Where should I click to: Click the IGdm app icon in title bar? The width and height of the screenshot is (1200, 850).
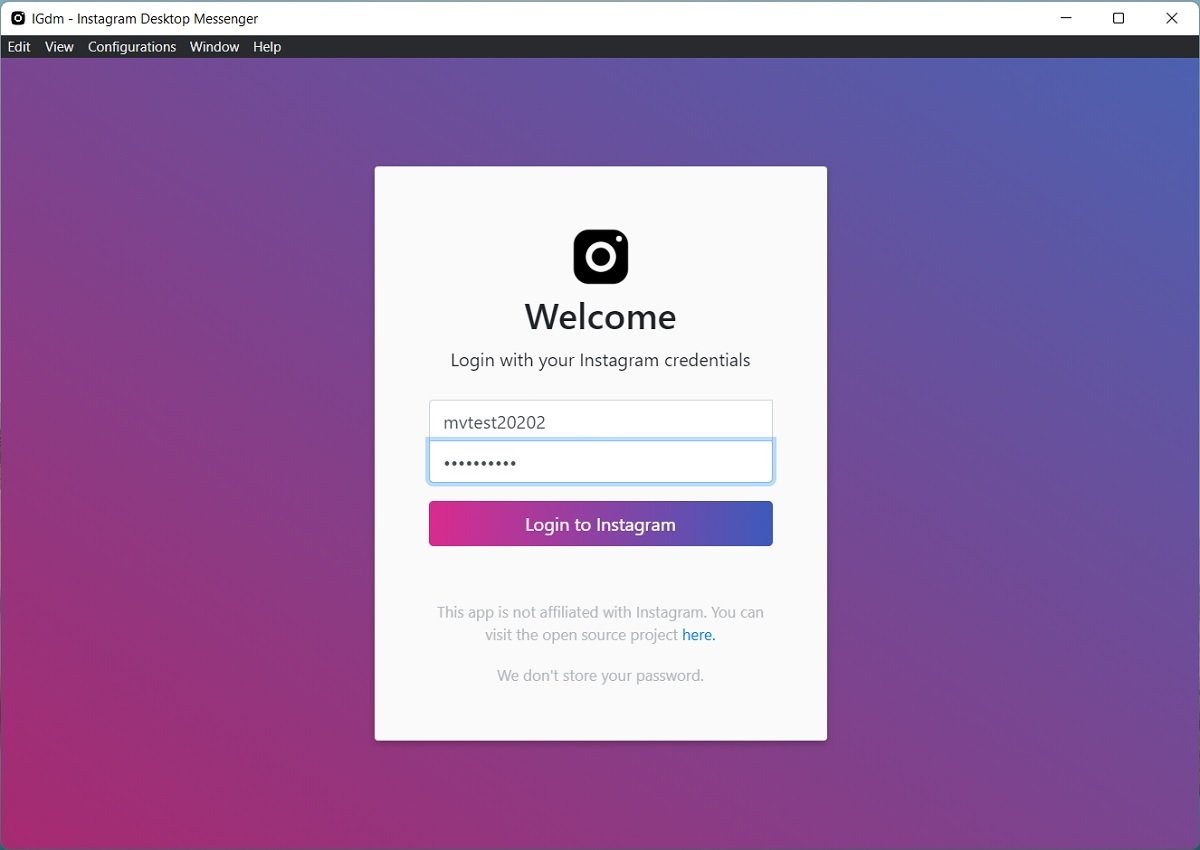point(18,18)
